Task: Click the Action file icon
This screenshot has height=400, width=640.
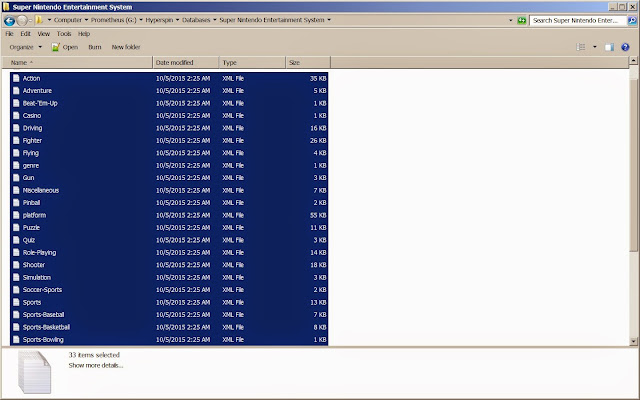Action: (16, 78)
